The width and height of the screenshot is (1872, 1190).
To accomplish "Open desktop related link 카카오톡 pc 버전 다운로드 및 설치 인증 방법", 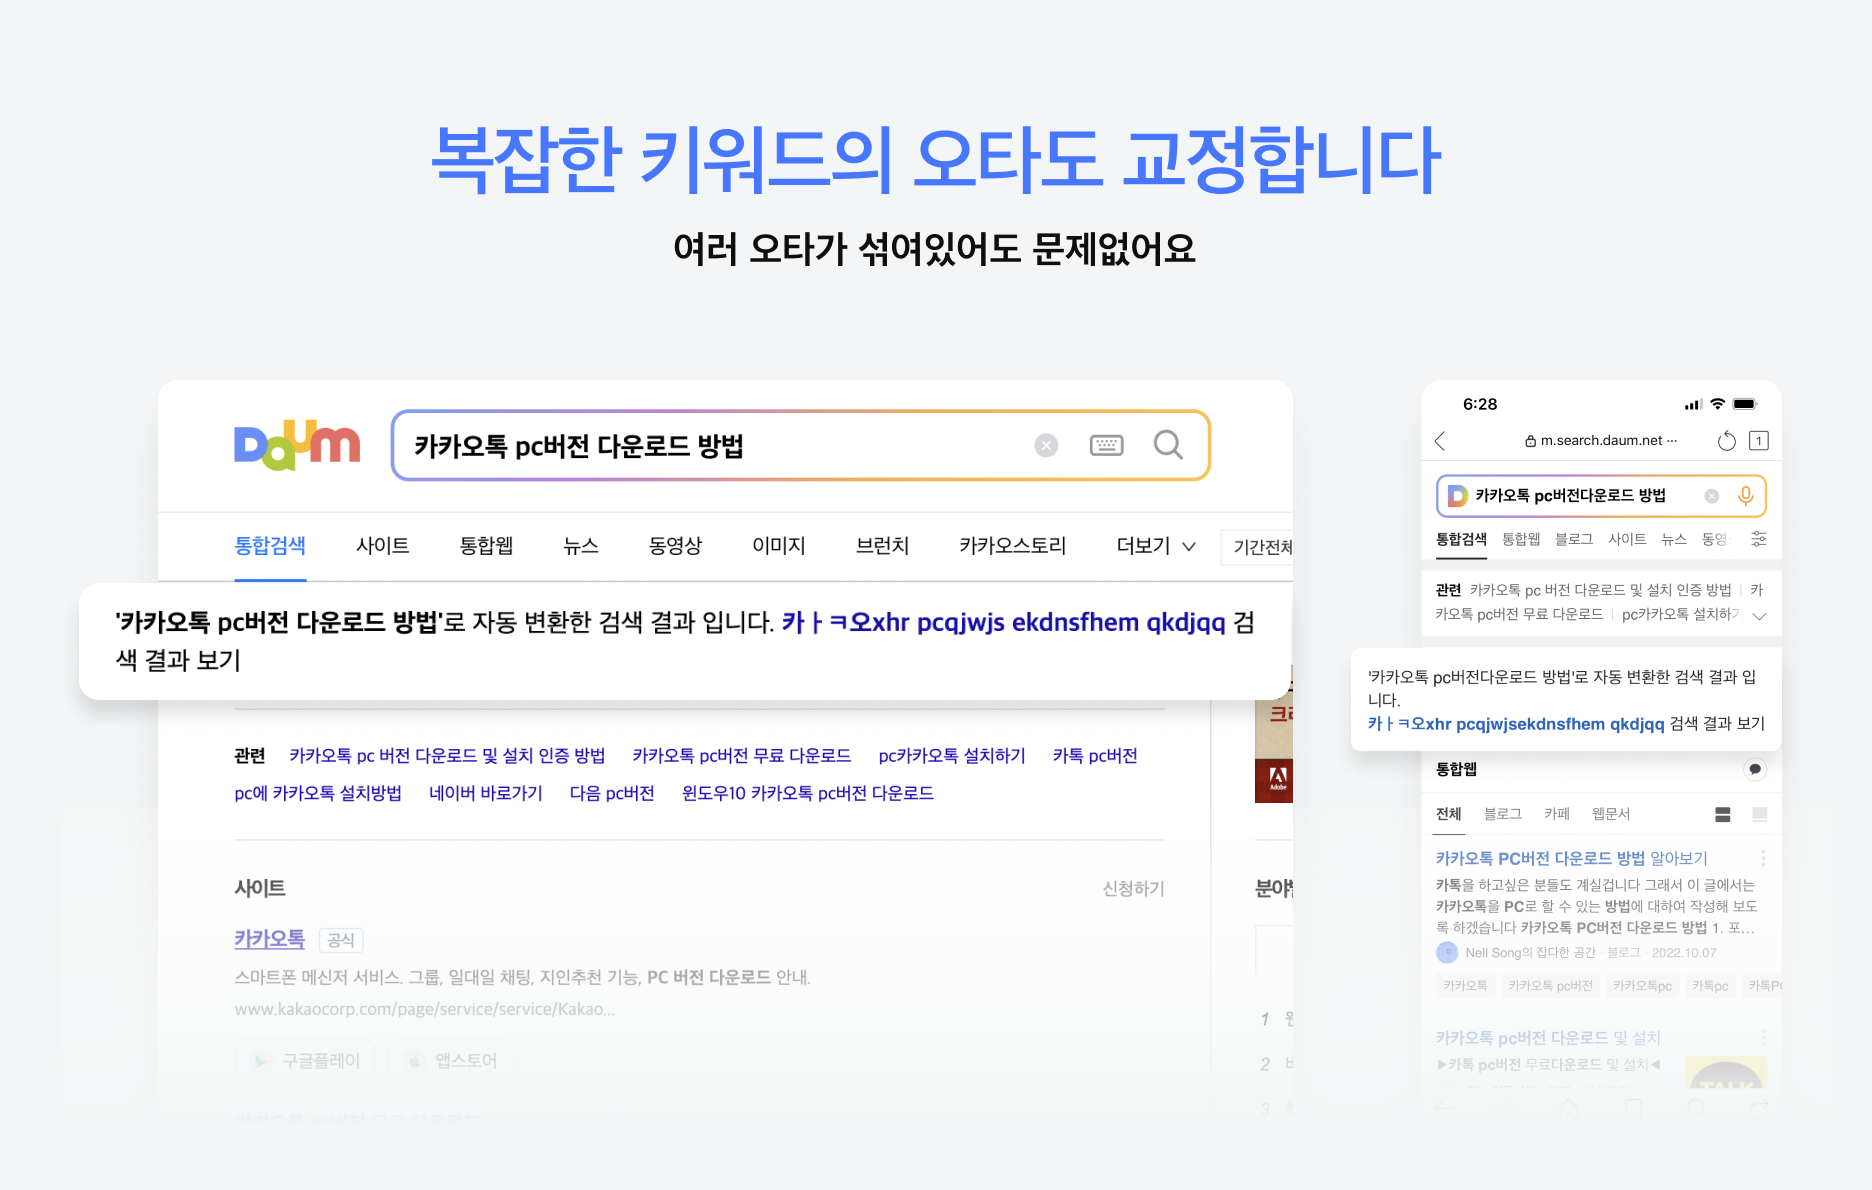I will click(x=447, y=756).
